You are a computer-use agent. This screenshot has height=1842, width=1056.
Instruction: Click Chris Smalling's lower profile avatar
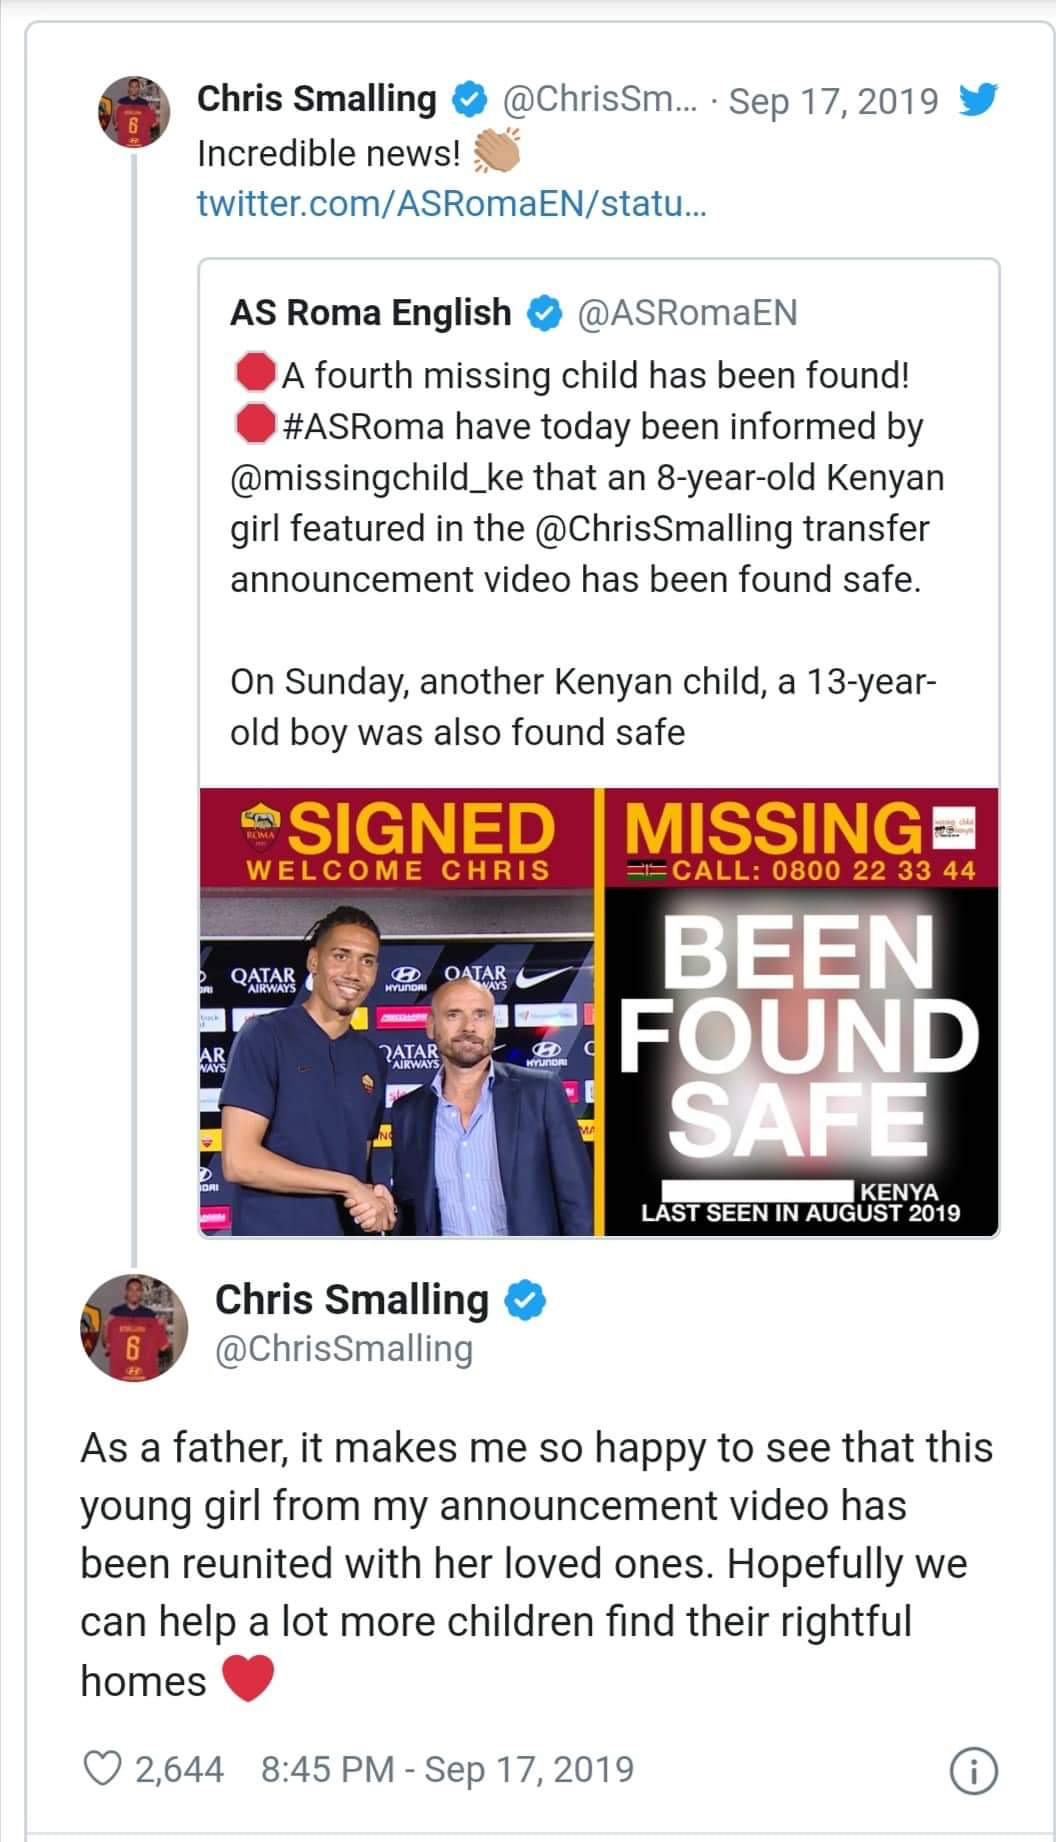tap(133, 1327)
